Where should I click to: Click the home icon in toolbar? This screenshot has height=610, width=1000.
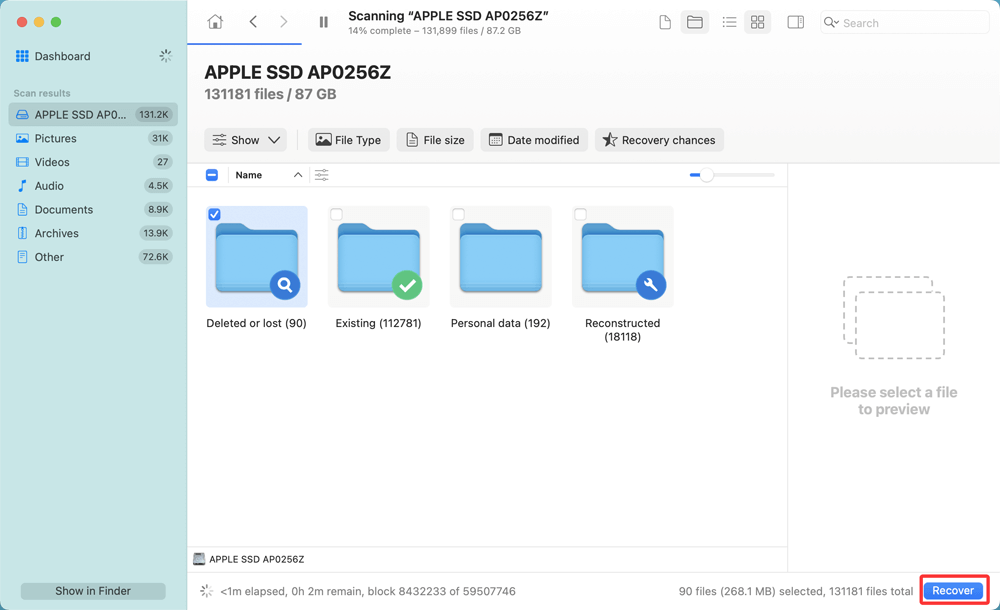pyautogui.click(x=214, y=21)
